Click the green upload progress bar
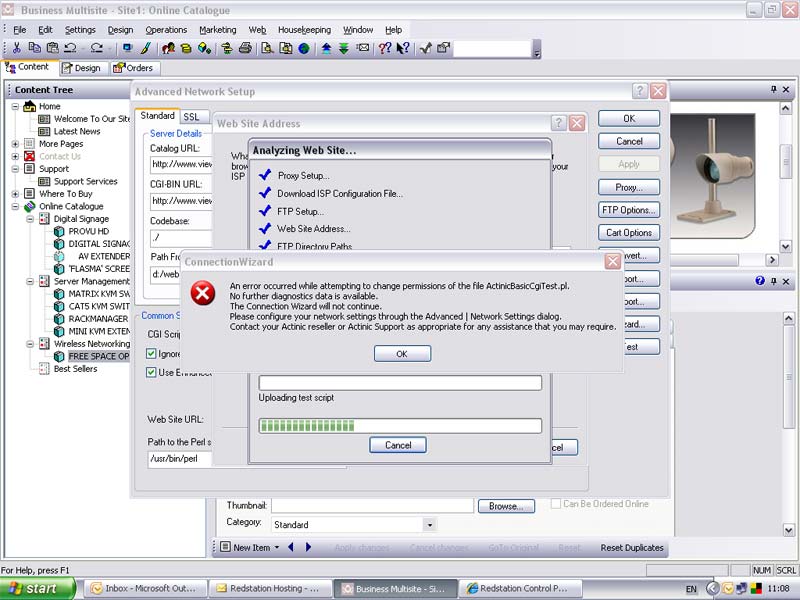The height and width of the screenshot is (600, 800). pyautogui.click(x=399, y=425)
